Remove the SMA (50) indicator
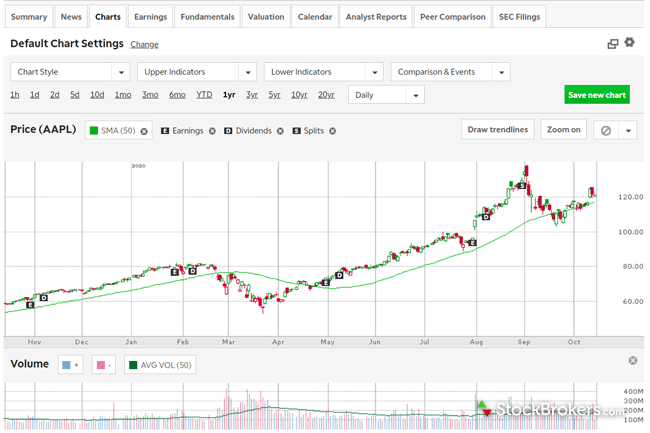Screen dimensions: 650x433 coord(144,131)
